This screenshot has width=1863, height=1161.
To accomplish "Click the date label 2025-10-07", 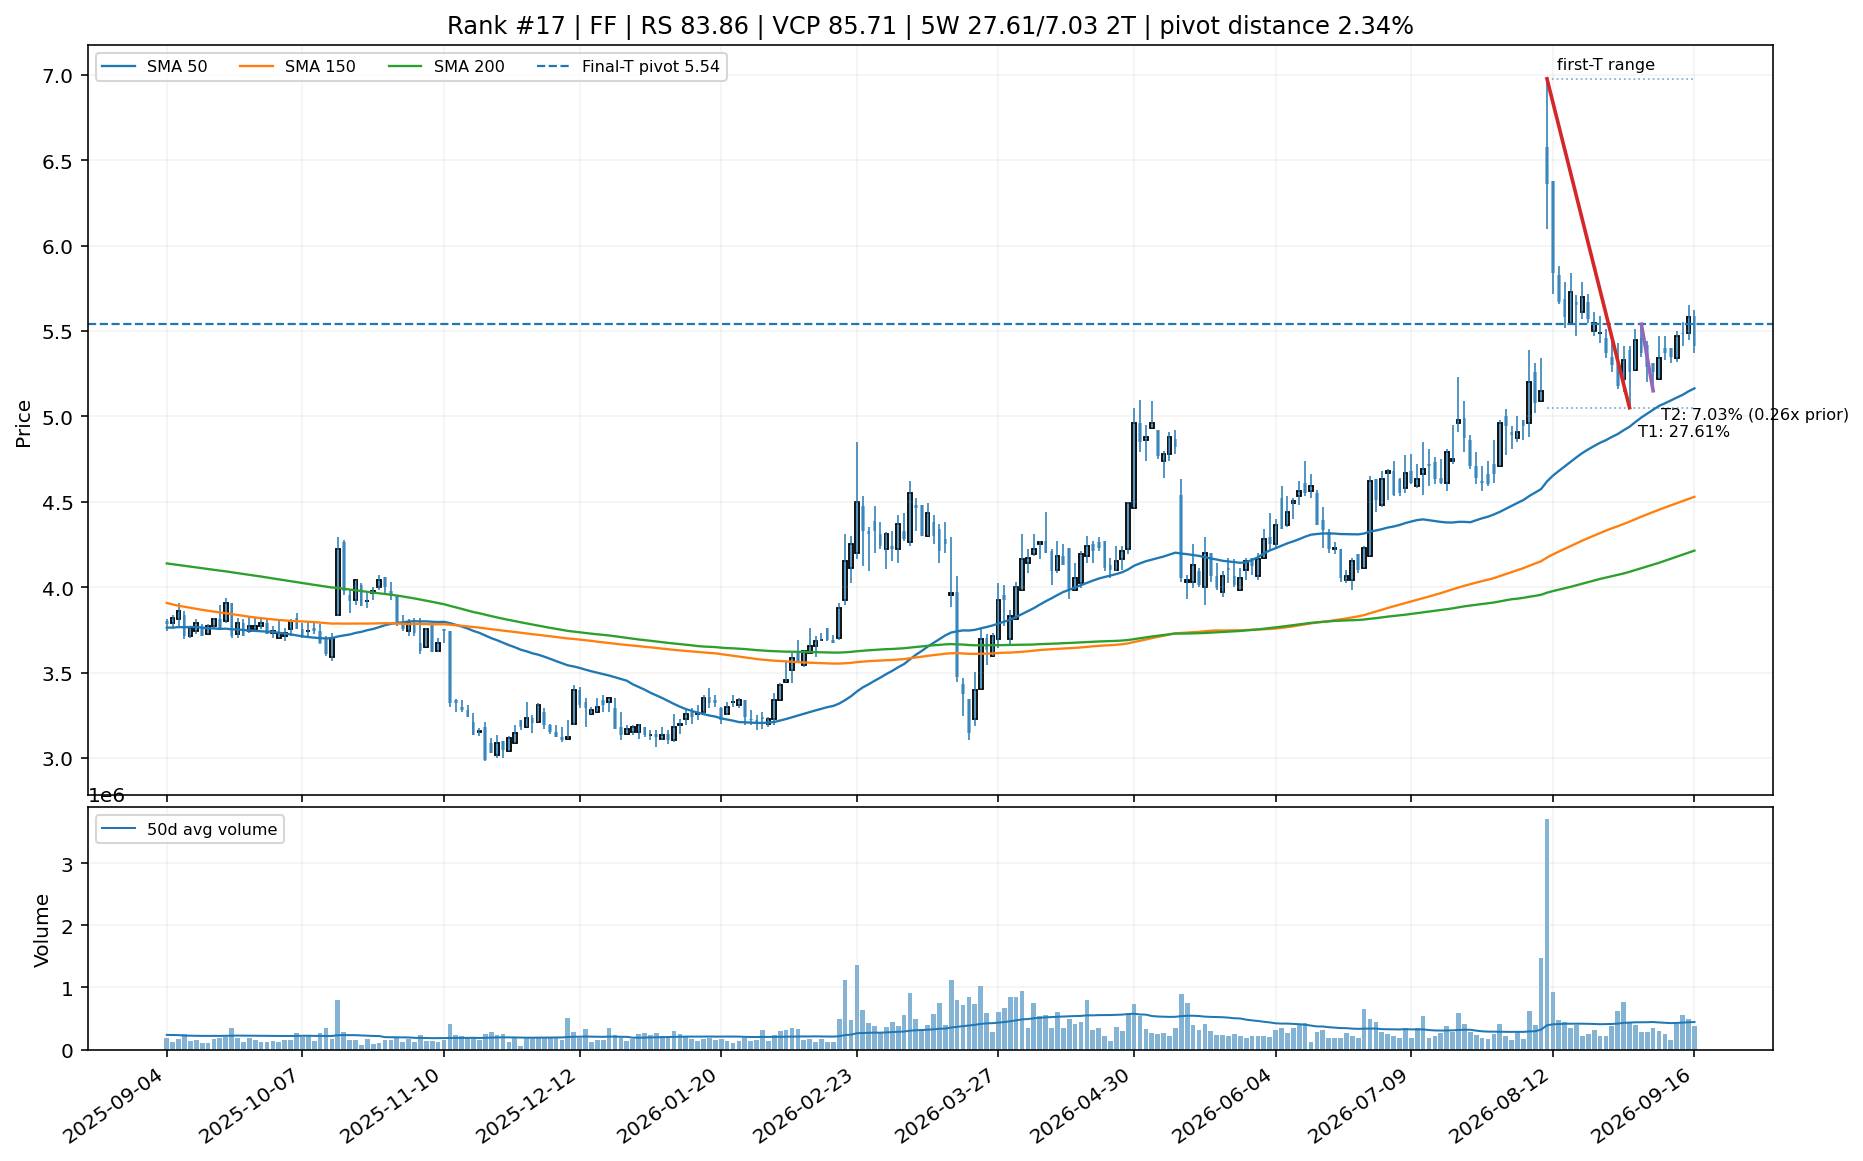I will (249, 1105).
